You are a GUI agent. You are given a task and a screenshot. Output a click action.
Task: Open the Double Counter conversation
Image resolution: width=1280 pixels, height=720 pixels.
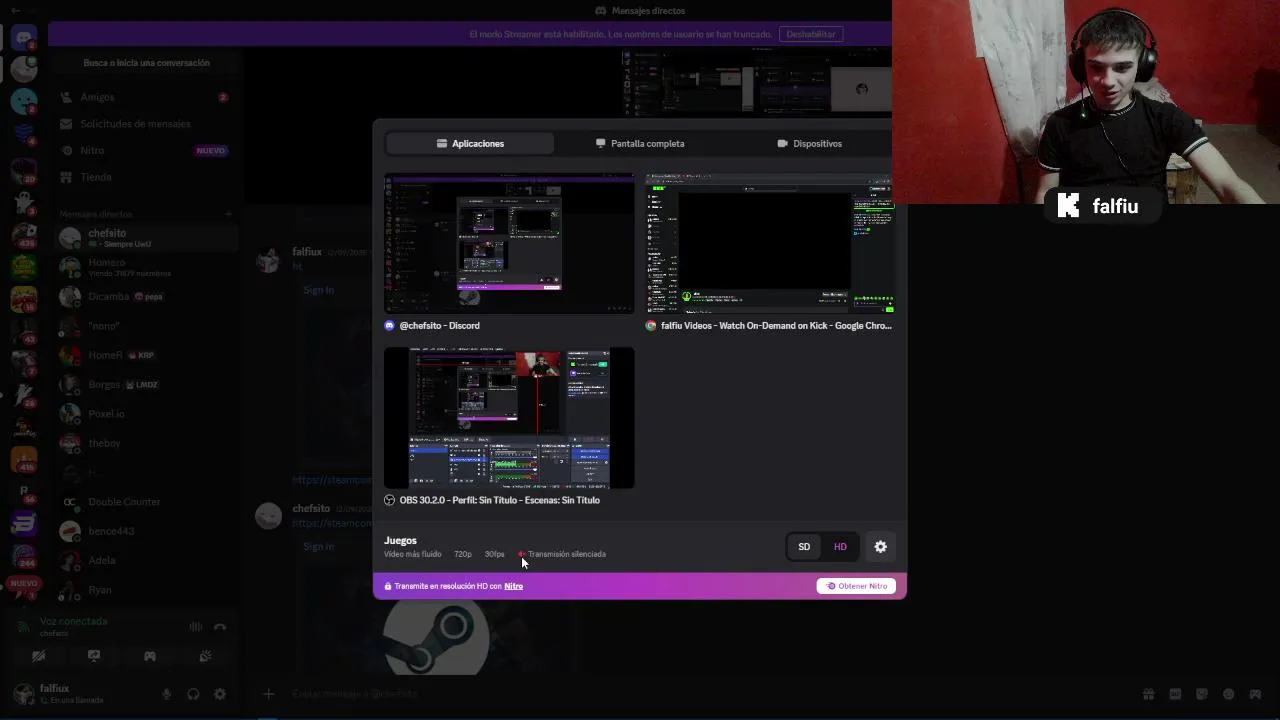(145, 502)
